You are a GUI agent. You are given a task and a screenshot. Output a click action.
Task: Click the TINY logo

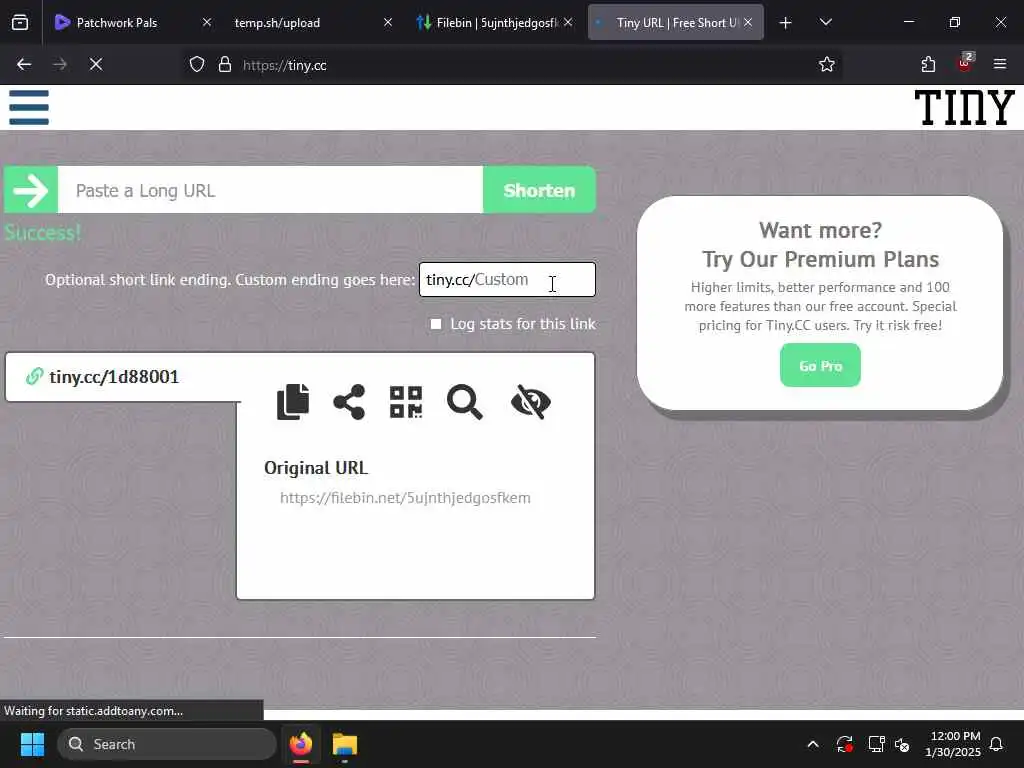click(x=964, y=108)
